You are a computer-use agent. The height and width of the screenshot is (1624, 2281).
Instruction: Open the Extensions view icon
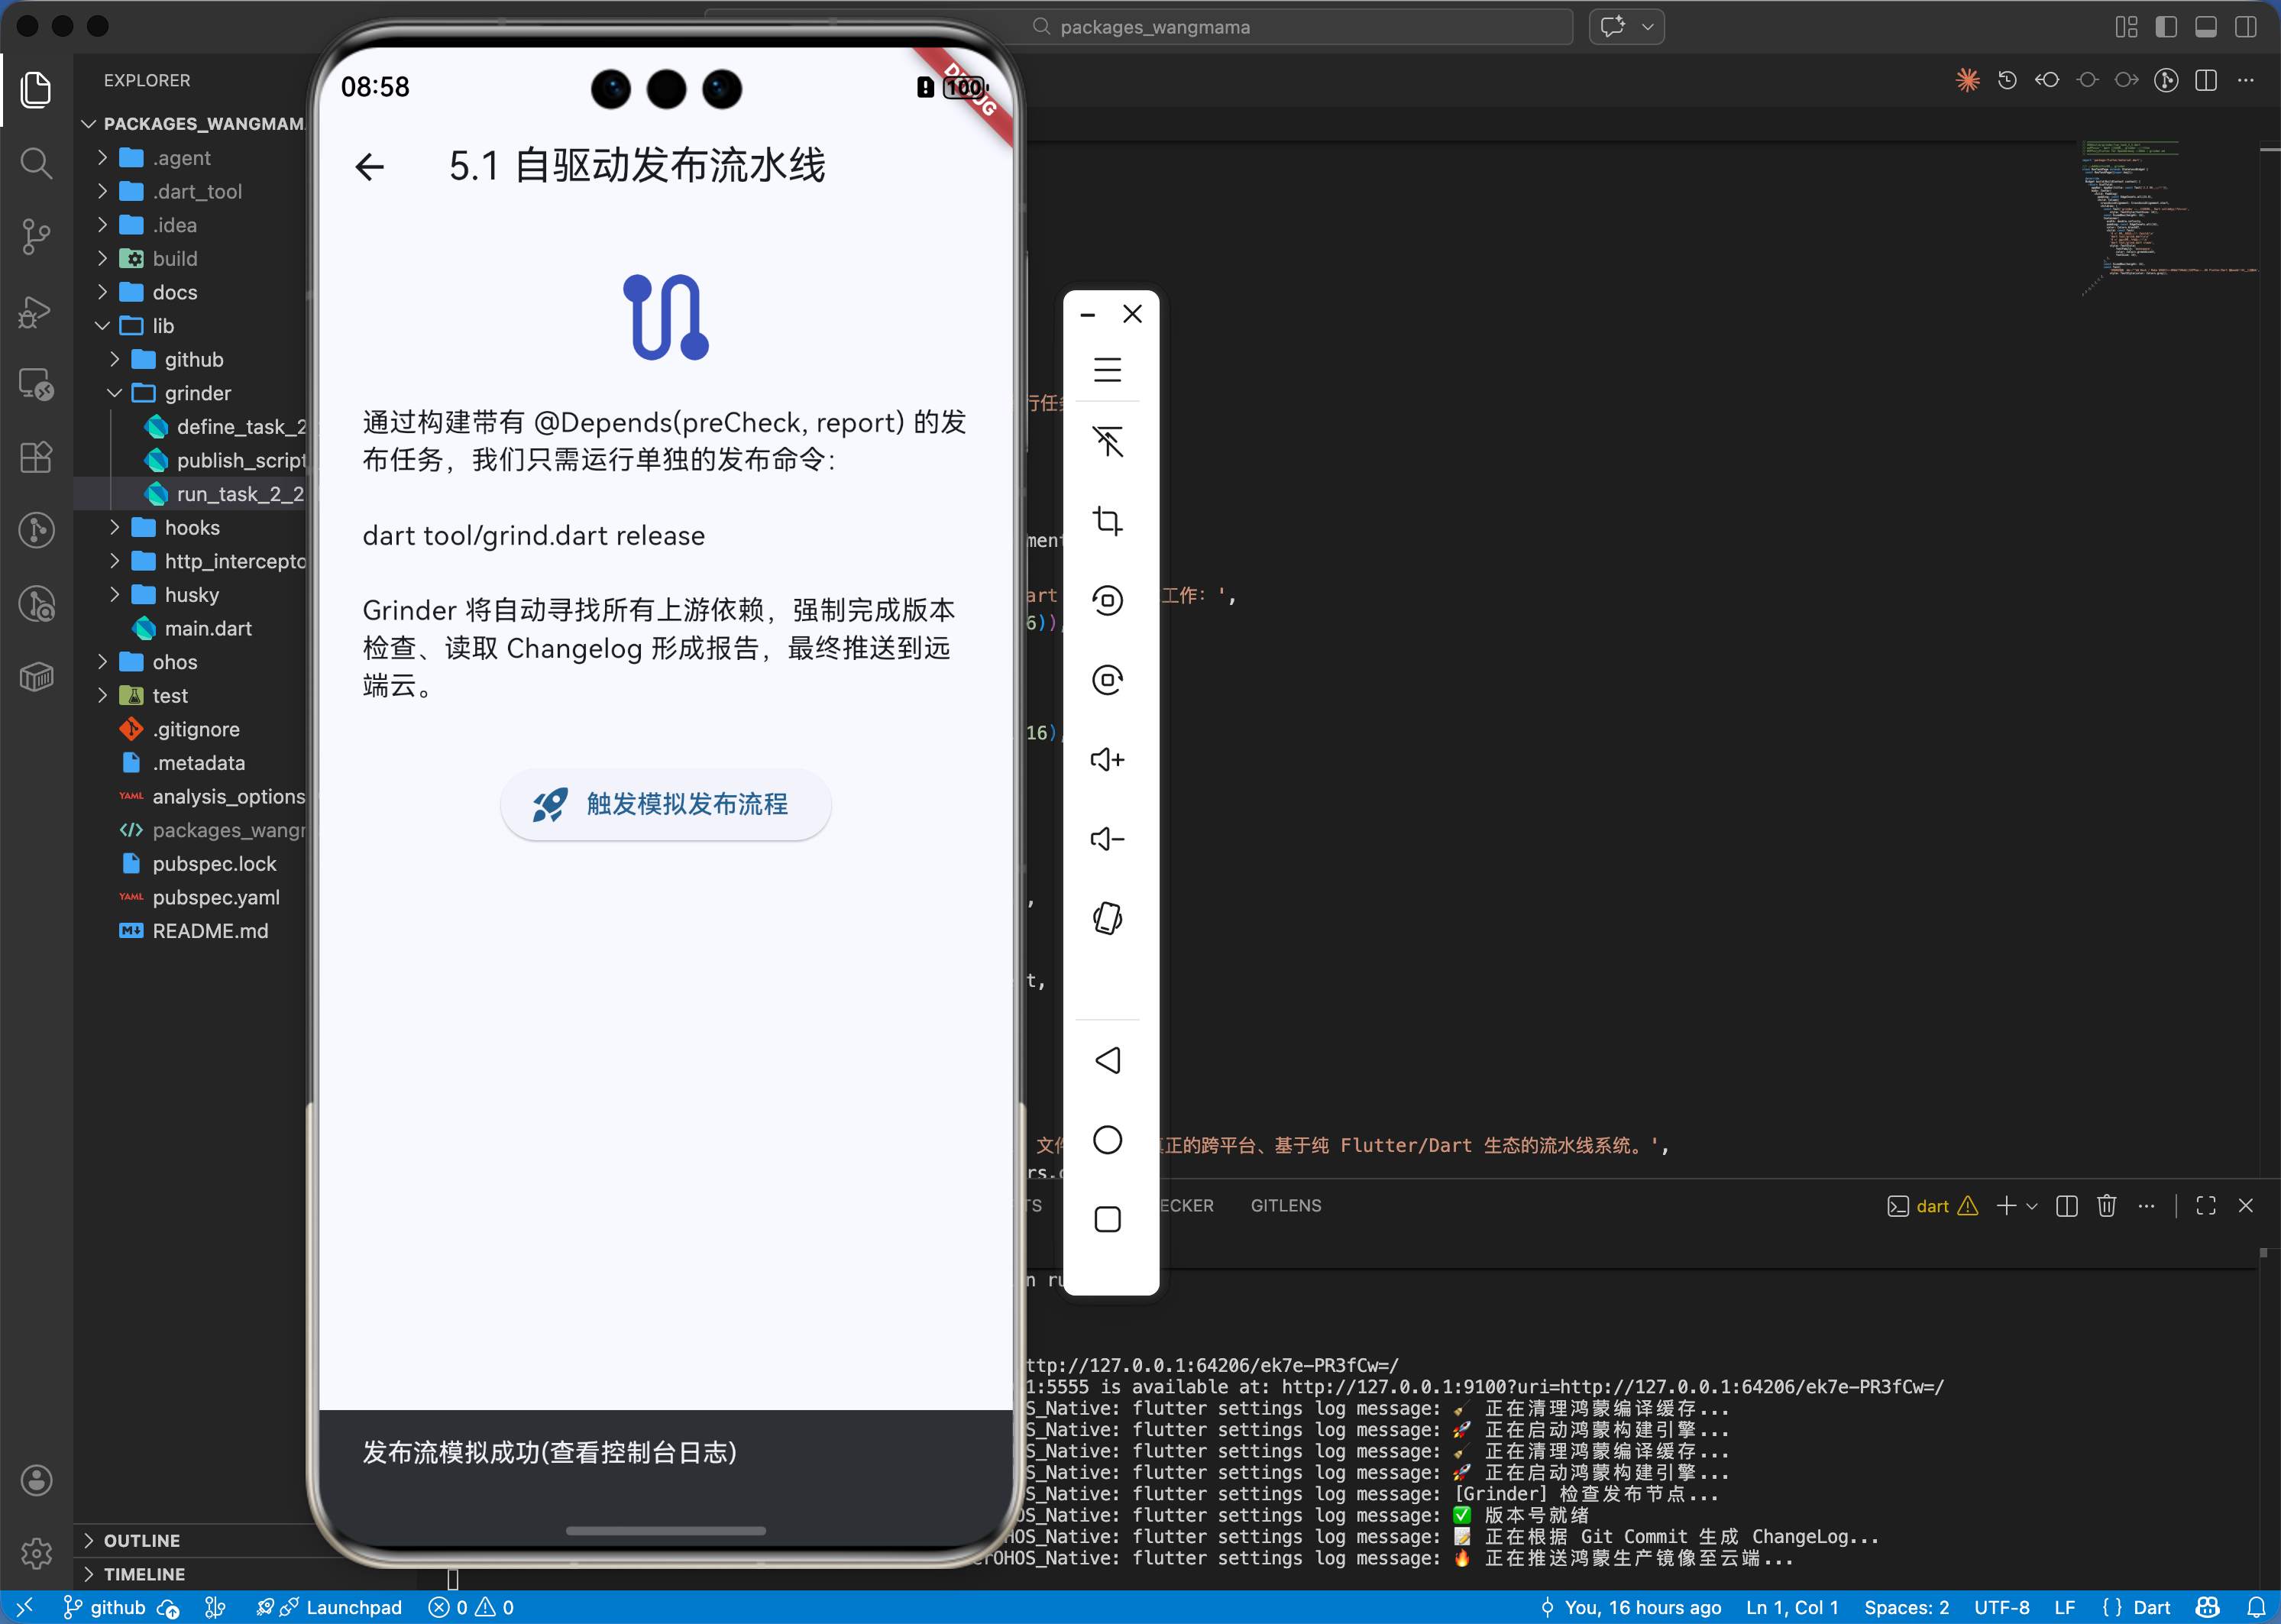[36, 457]
